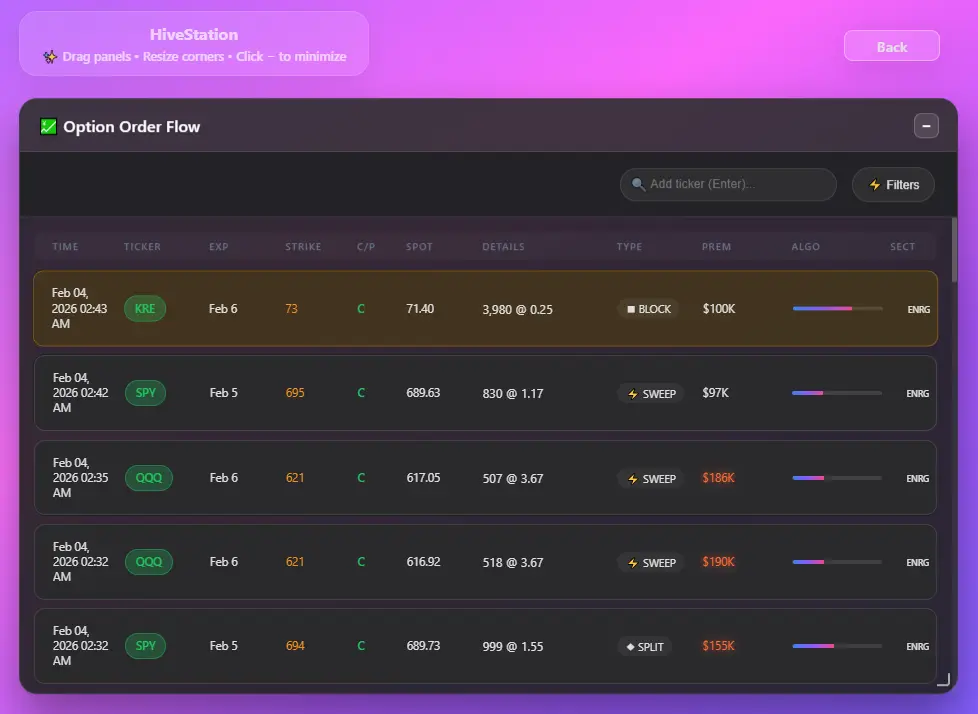
Task: Click the lightning icon on the Filters button
Action: coord(877,184)
